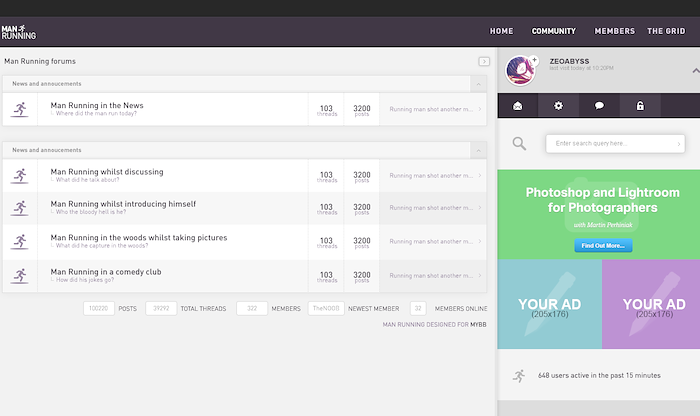Collapse the first News and annoucements category
The height and width of the screenshot is (416, 700).
(478, 84)
